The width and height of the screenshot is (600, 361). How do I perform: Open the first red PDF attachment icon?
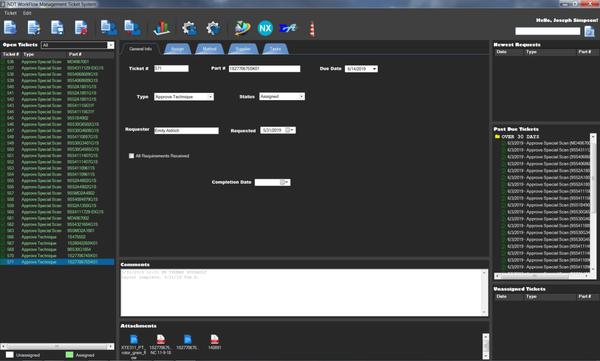[161, 339]
